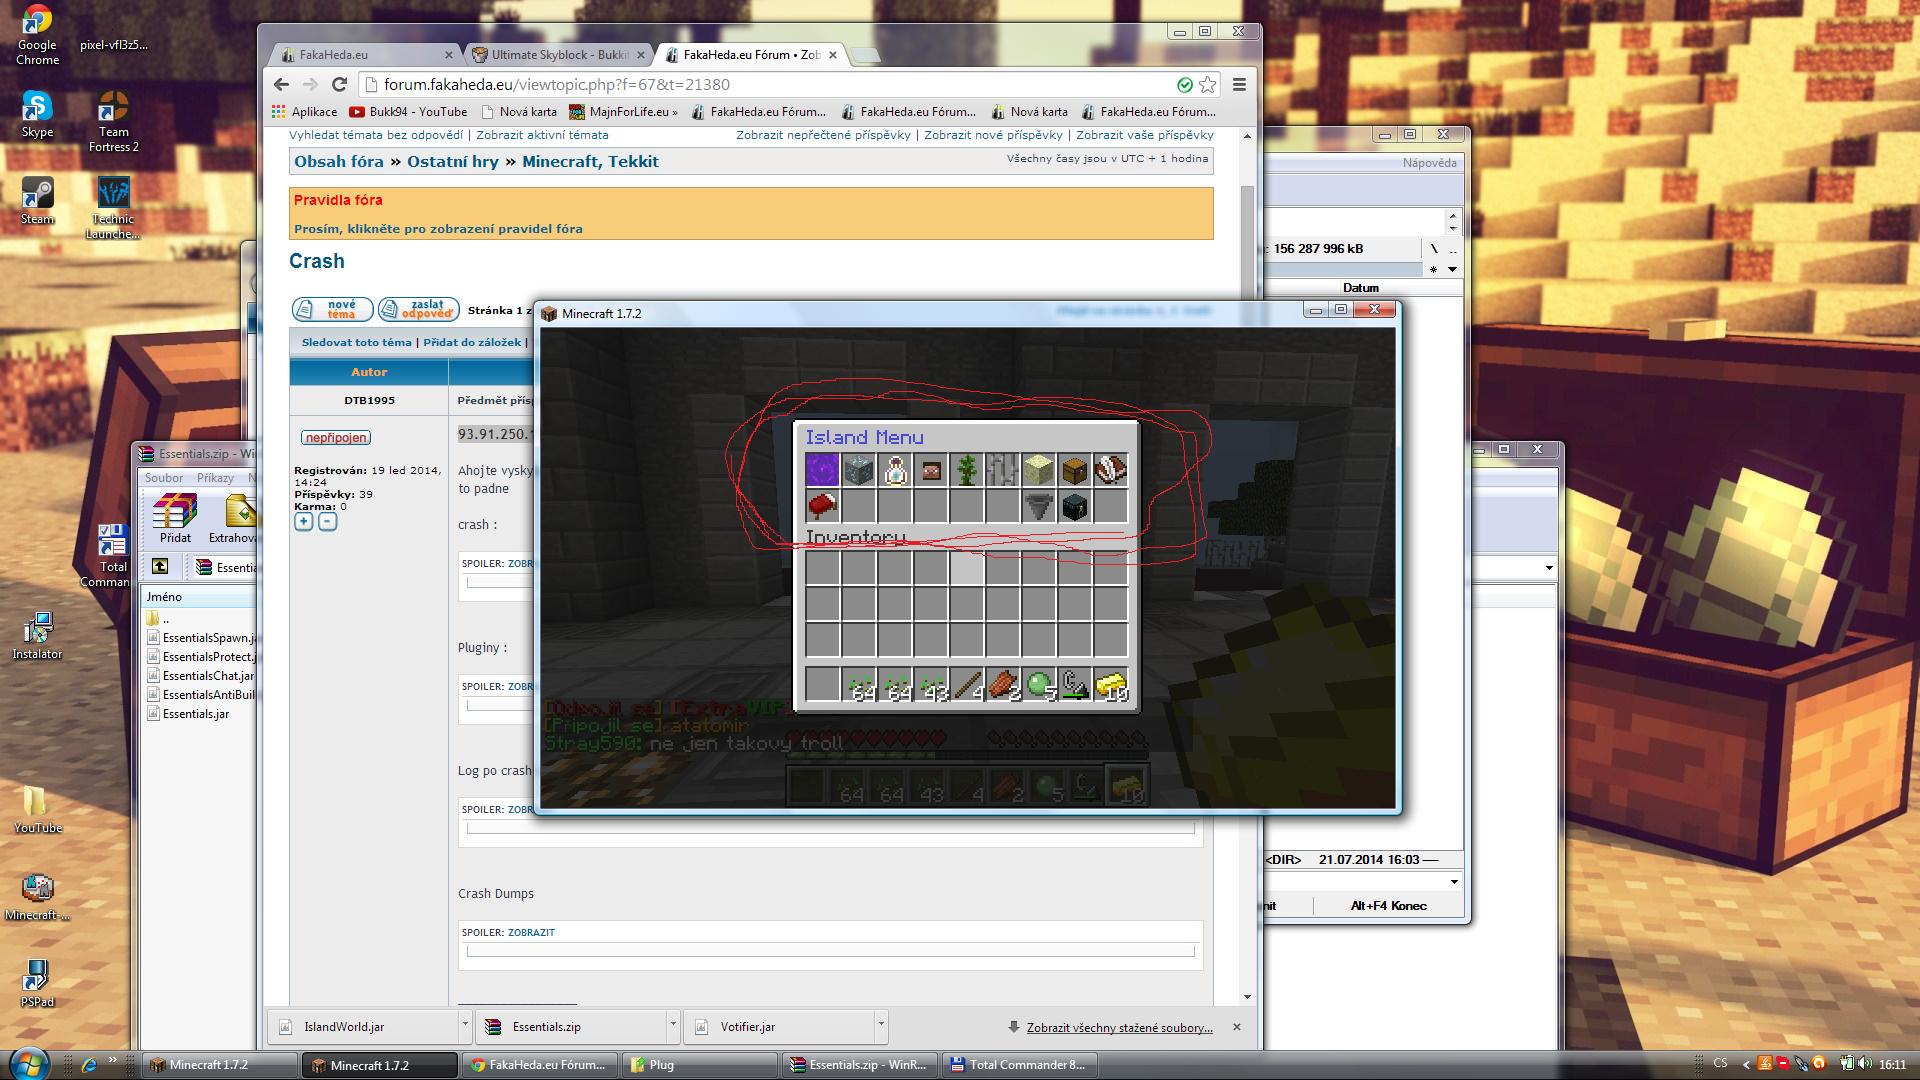The image size is (1920, 1080).
Task: Open the Nápověda menu in Total Commander
Action: click(x=1429, y=163)
